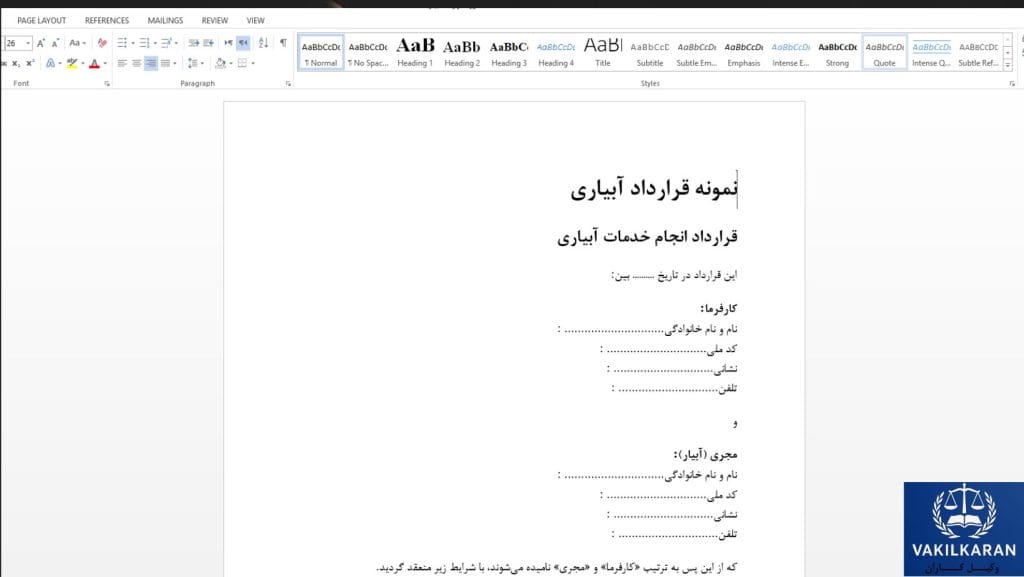
Task: Apply the Strong style
Action: (x=838, y=53)
